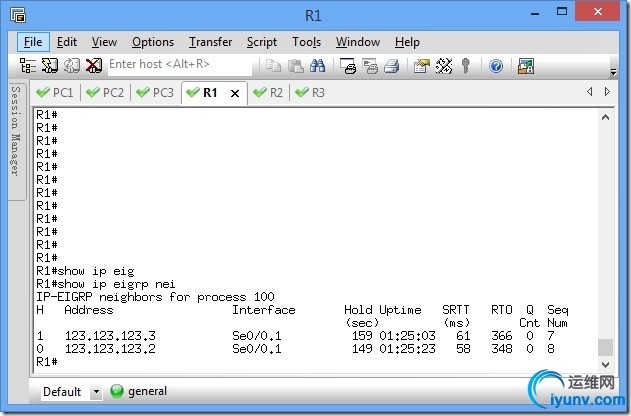This screenshot has width=631, height=416.
Task: Switch to the PC3 session tab
Action: click(155, 93)
